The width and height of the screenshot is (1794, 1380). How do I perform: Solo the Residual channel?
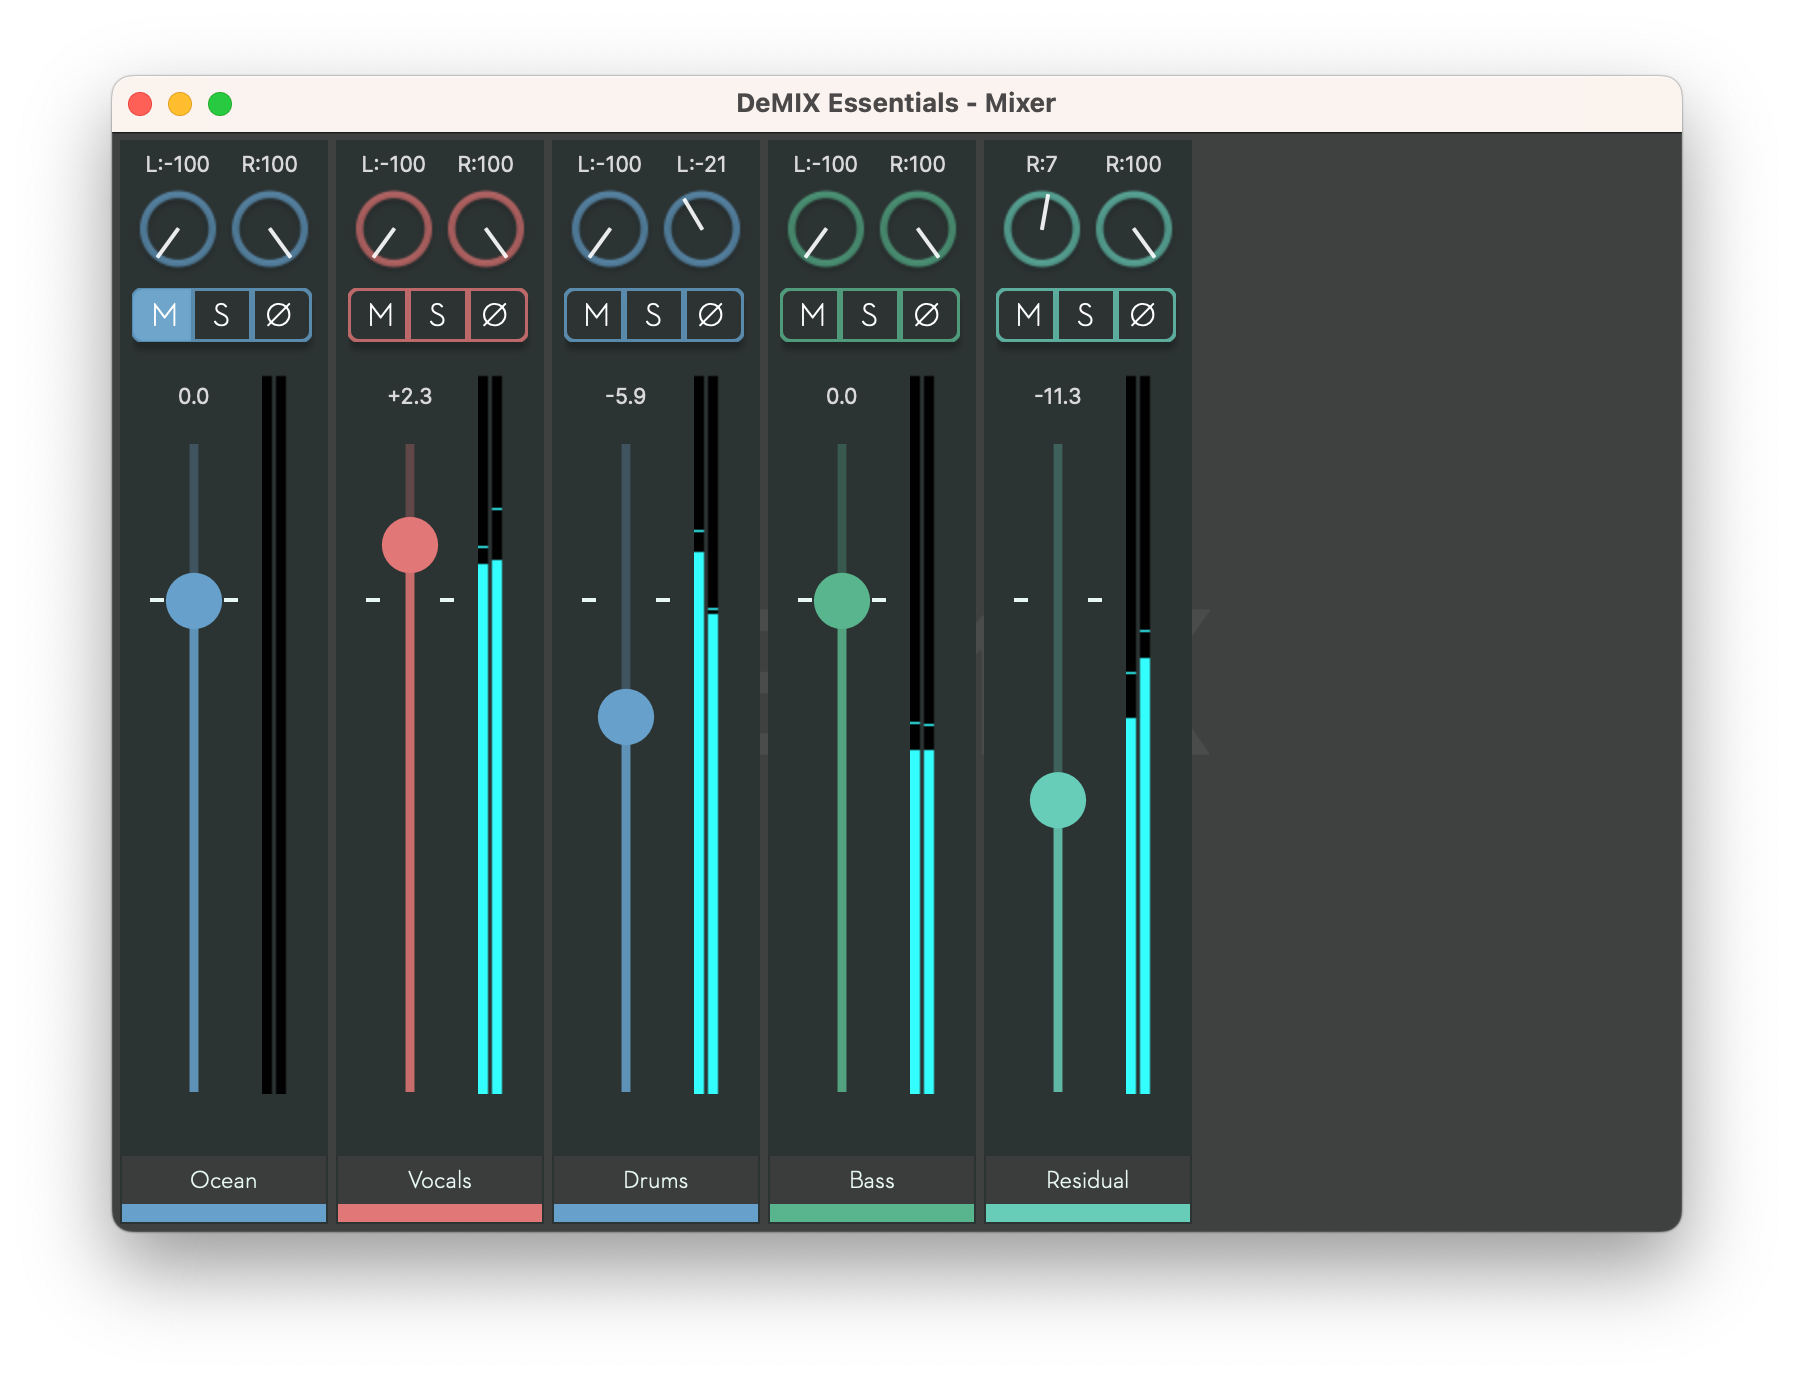tap(1085, 315)
